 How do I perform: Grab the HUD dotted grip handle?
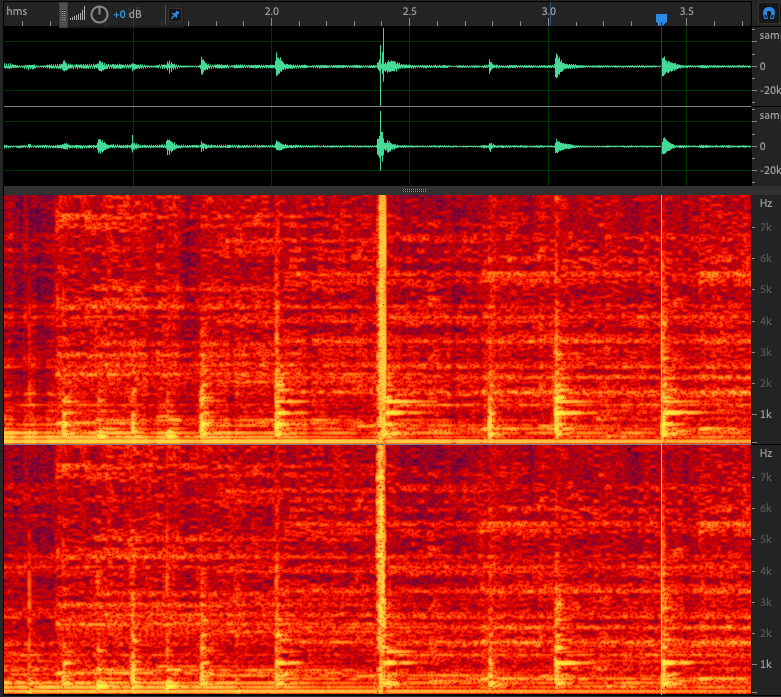(64, 14)
